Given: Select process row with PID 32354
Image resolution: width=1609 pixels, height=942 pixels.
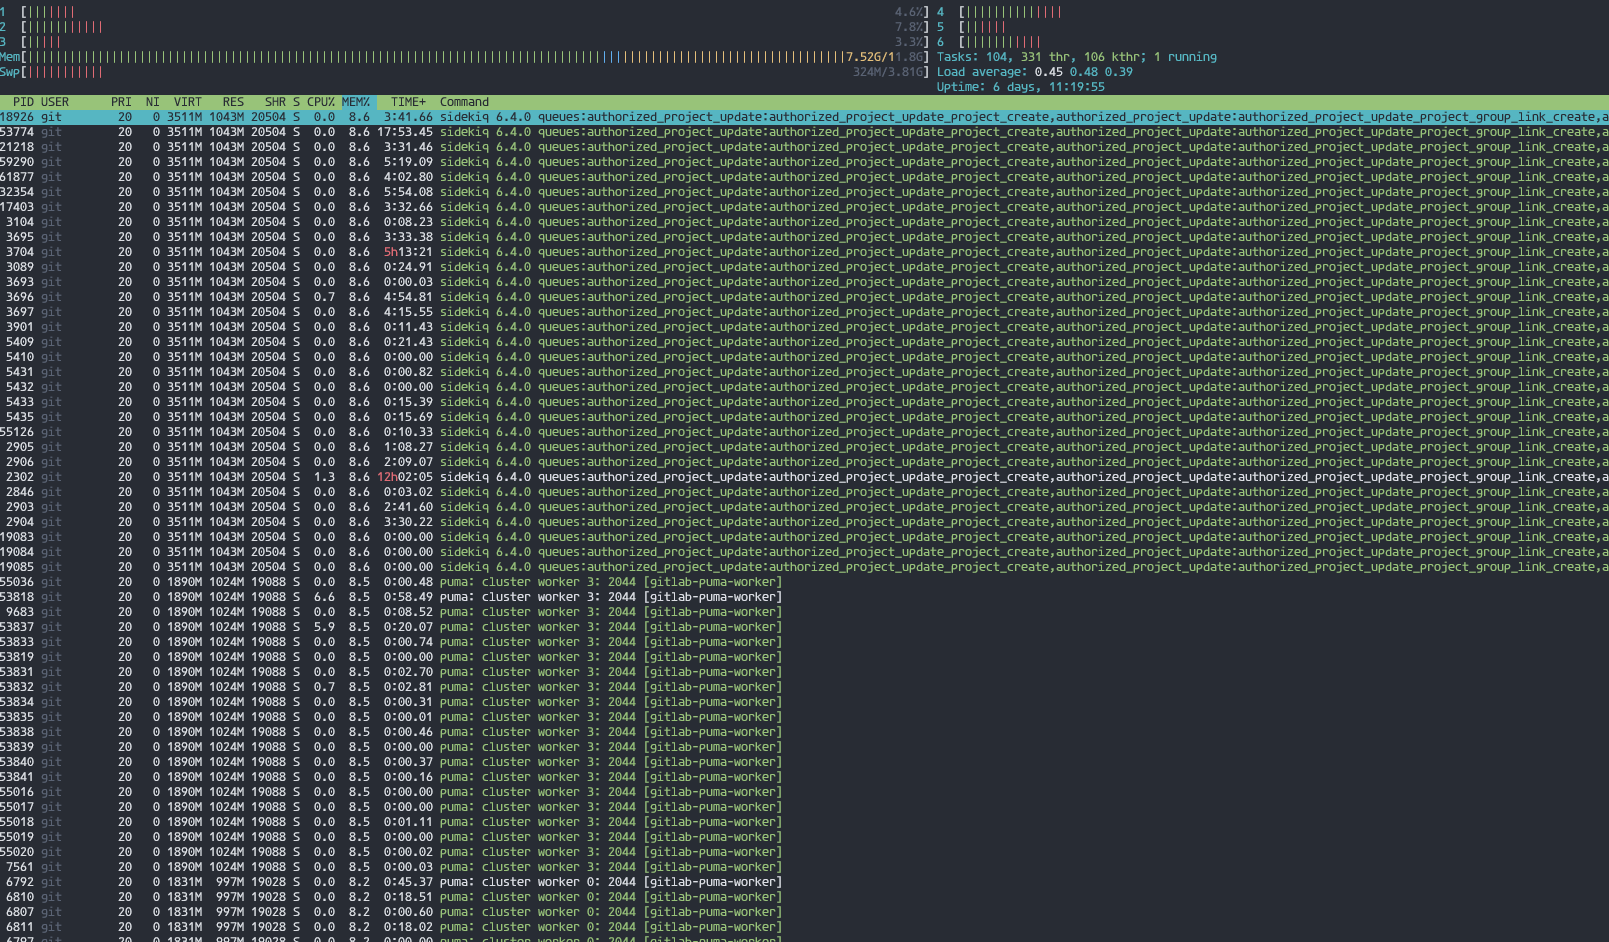Looking at the screenshot, I should coord(804,192).
